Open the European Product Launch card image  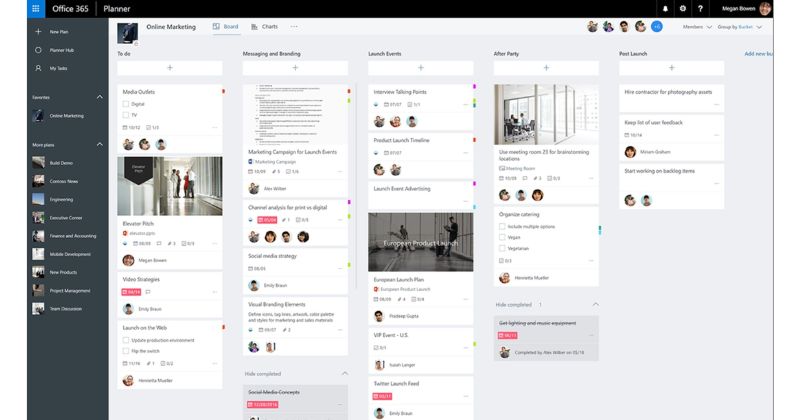coord(421,242)
